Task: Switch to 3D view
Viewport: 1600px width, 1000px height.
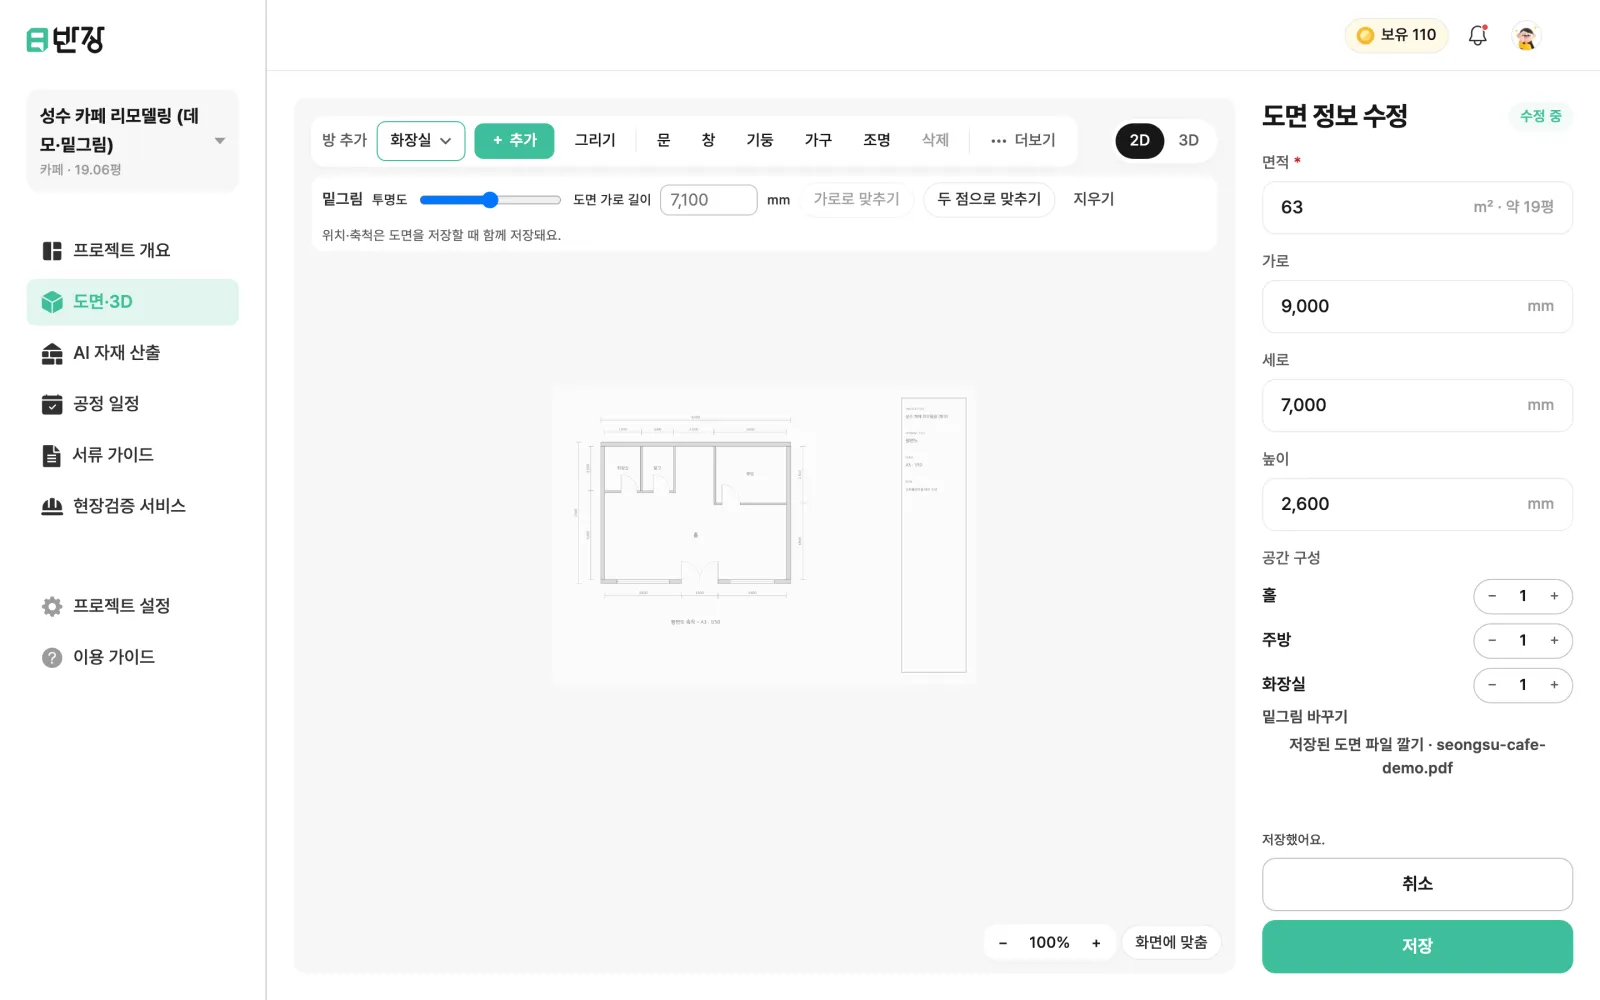Action: coord(1188,140)
